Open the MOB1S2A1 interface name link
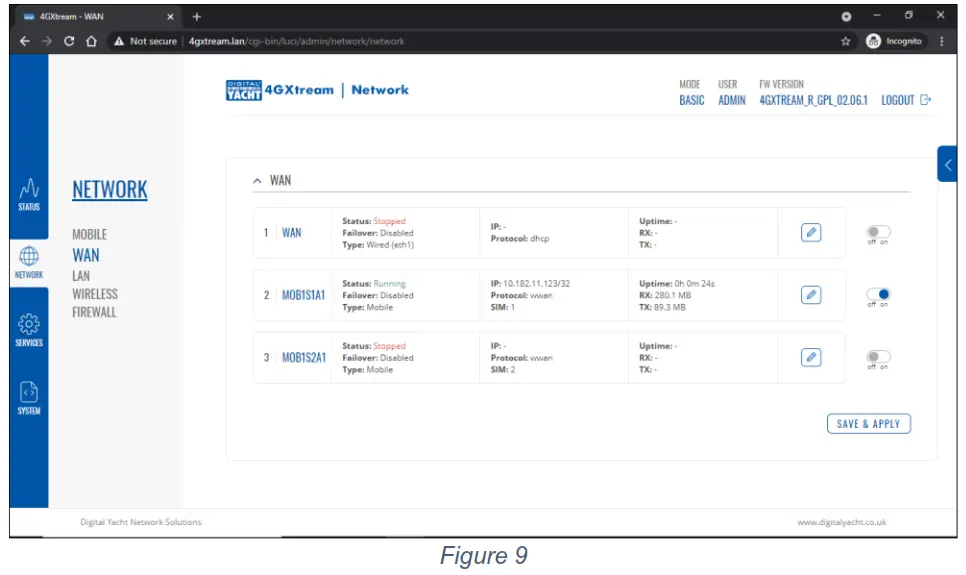 tap(303, 357)
